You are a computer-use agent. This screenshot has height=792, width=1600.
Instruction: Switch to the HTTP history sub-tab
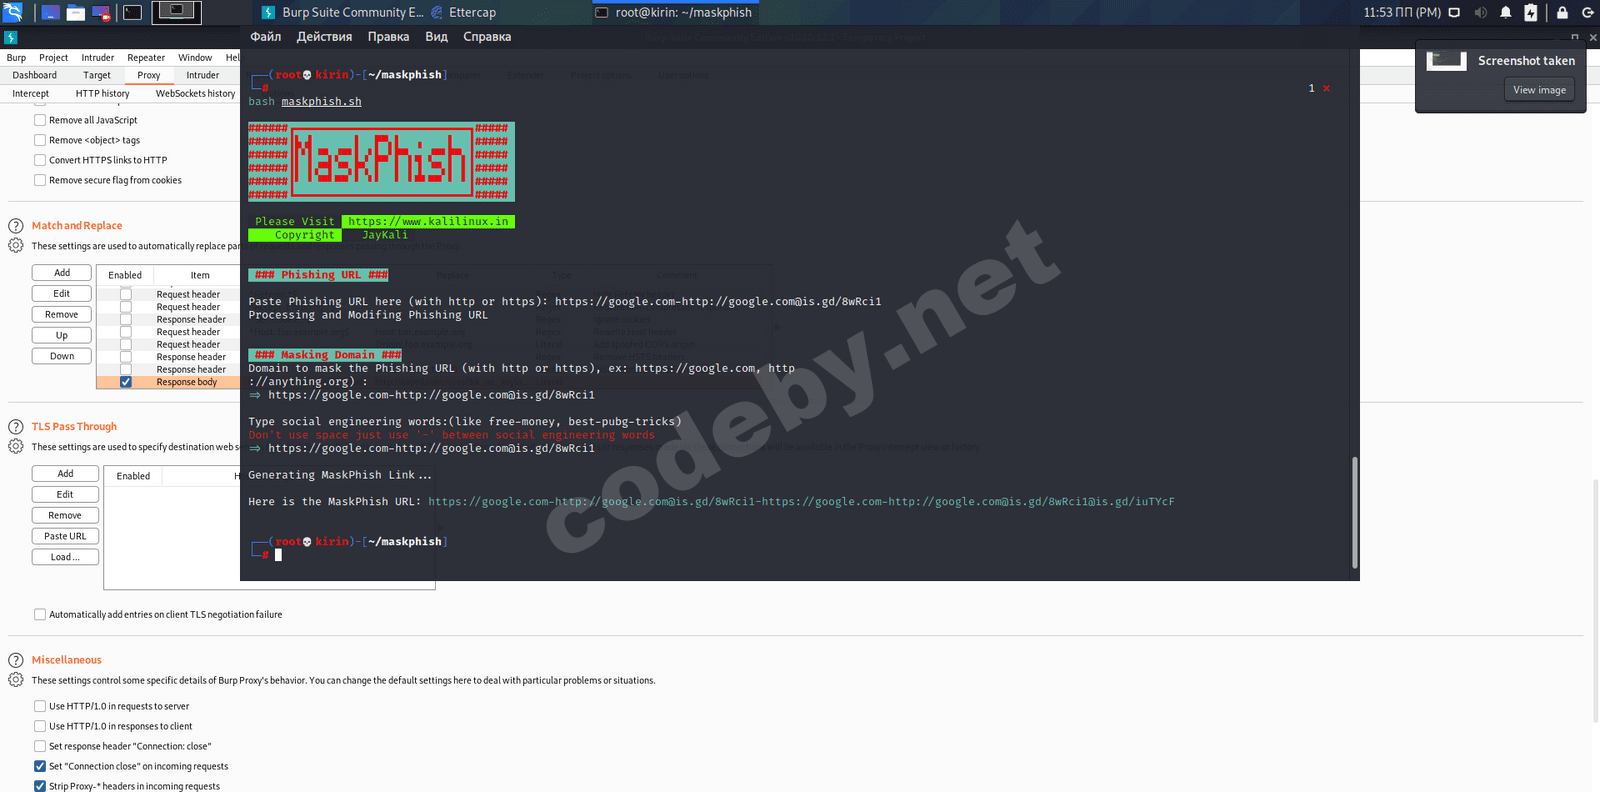click(102, 93)
